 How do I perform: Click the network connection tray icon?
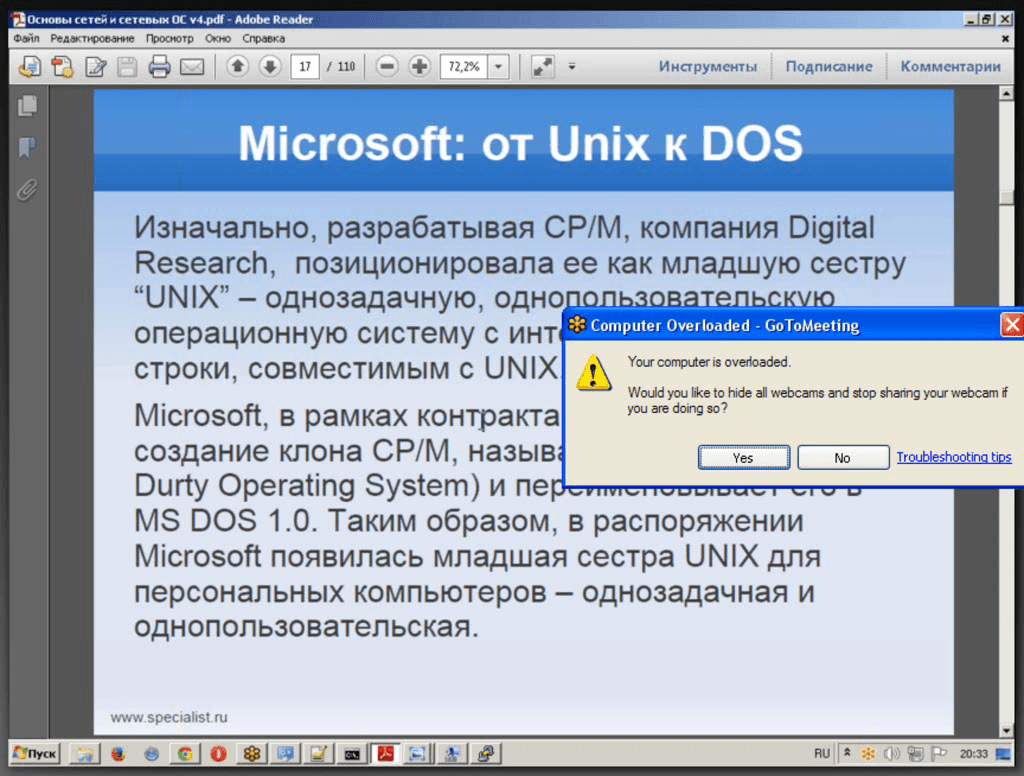pos(916,754)
